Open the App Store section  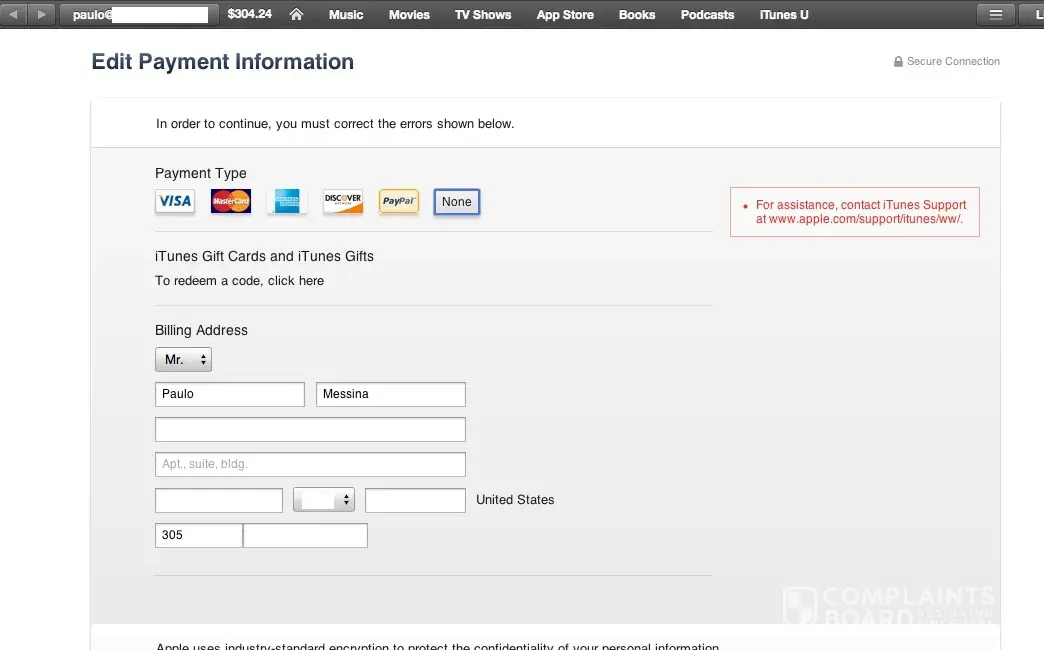[565, 15]
